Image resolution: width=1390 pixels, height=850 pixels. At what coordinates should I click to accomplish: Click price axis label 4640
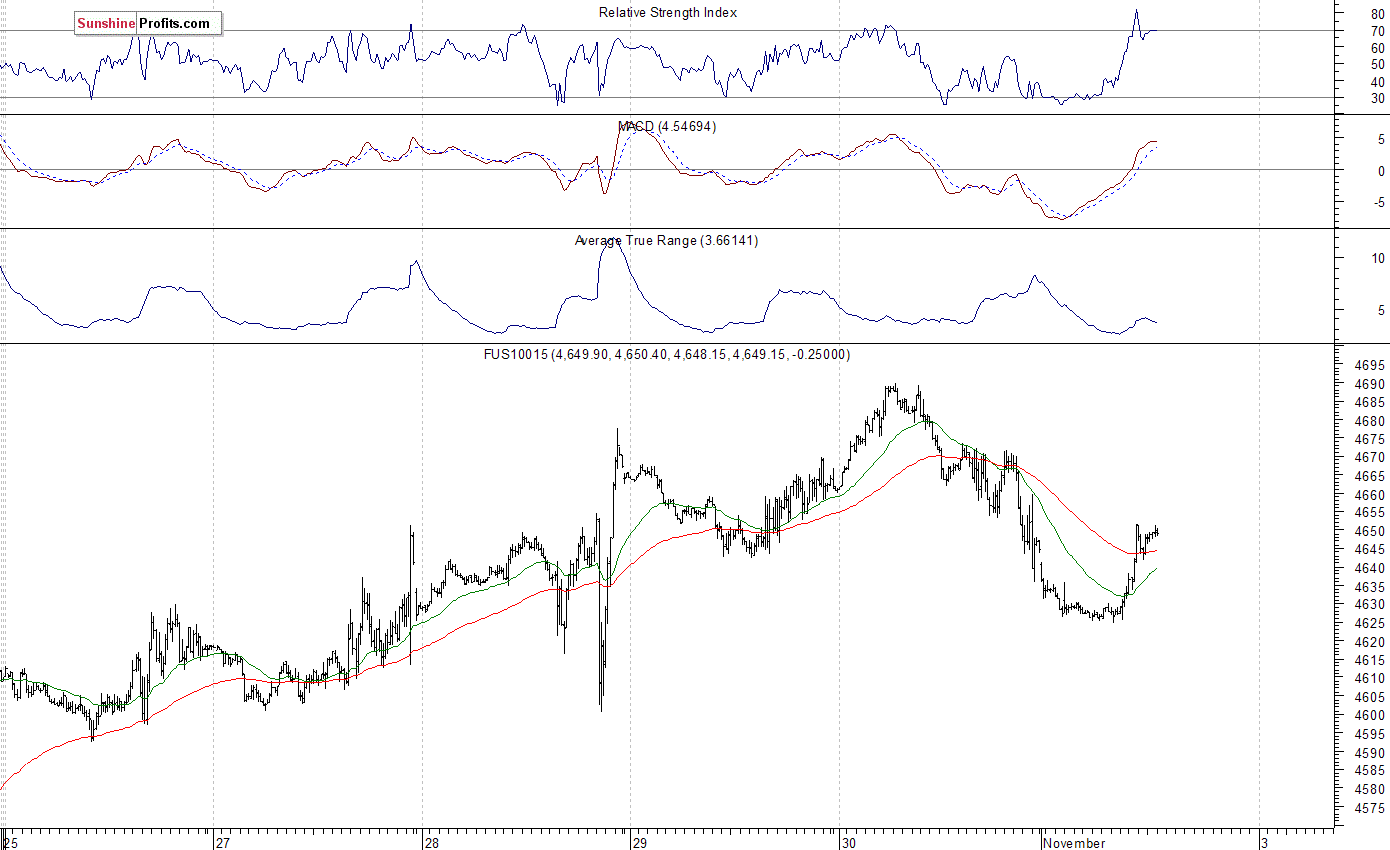1370,569
